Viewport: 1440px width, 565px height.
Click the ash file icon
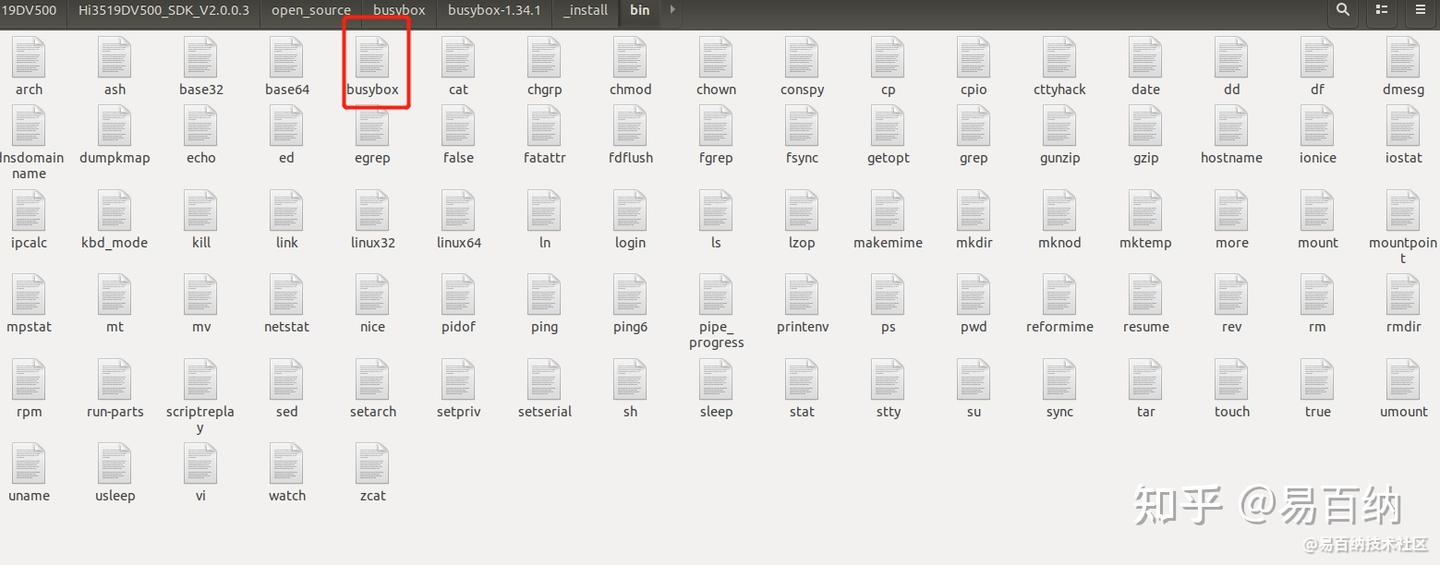click(115, 58)
